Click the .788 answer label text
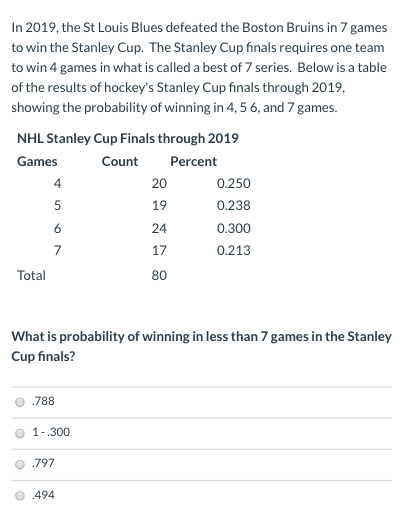 pos(43,401)
